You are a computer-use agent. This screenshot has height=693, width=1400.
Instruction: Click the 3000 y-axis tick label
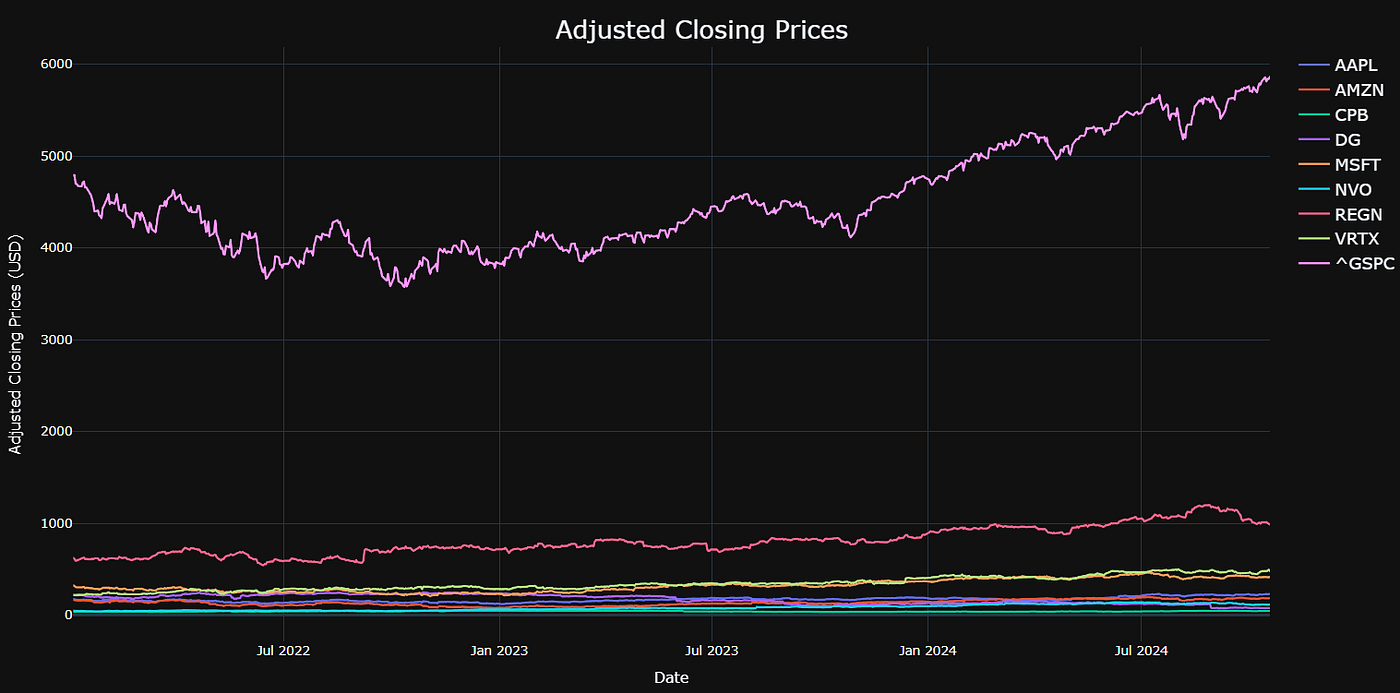55,340
